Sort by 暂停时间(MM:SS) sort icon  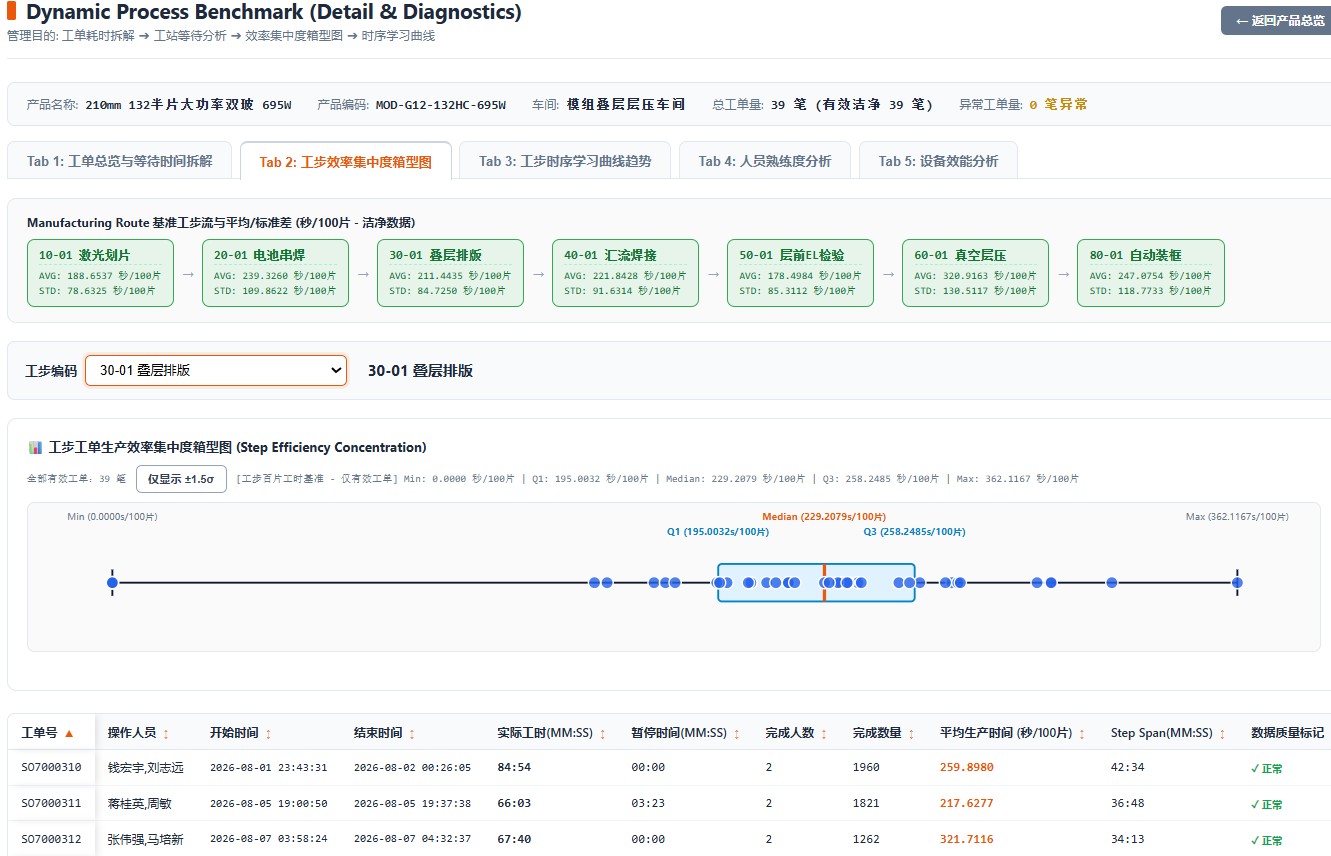tap(737, 733)
